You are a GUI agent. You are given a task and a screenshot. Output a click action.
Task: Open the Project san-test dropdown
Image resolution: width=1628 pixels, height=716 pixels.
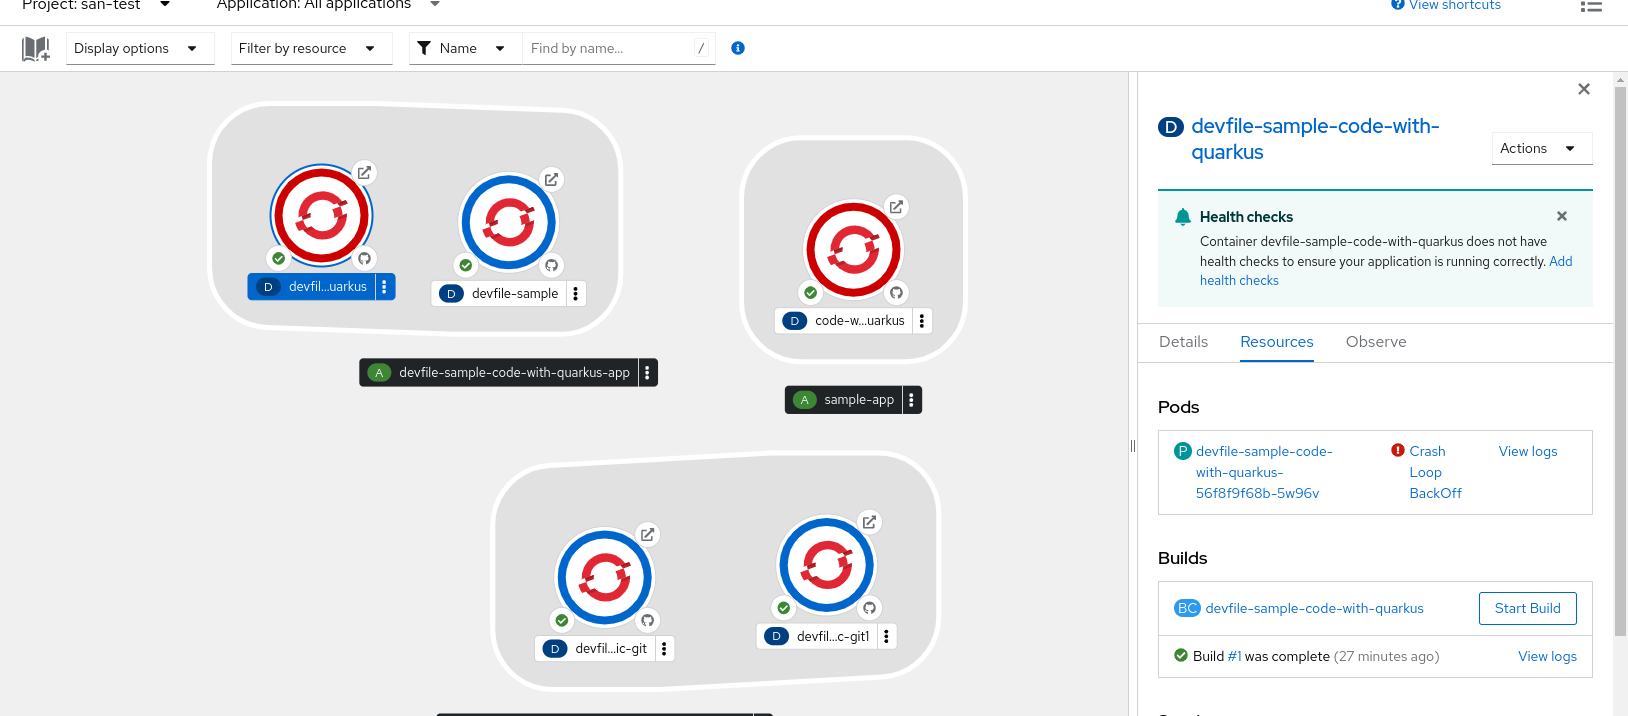pyautogui.click(x=96, y=5)
